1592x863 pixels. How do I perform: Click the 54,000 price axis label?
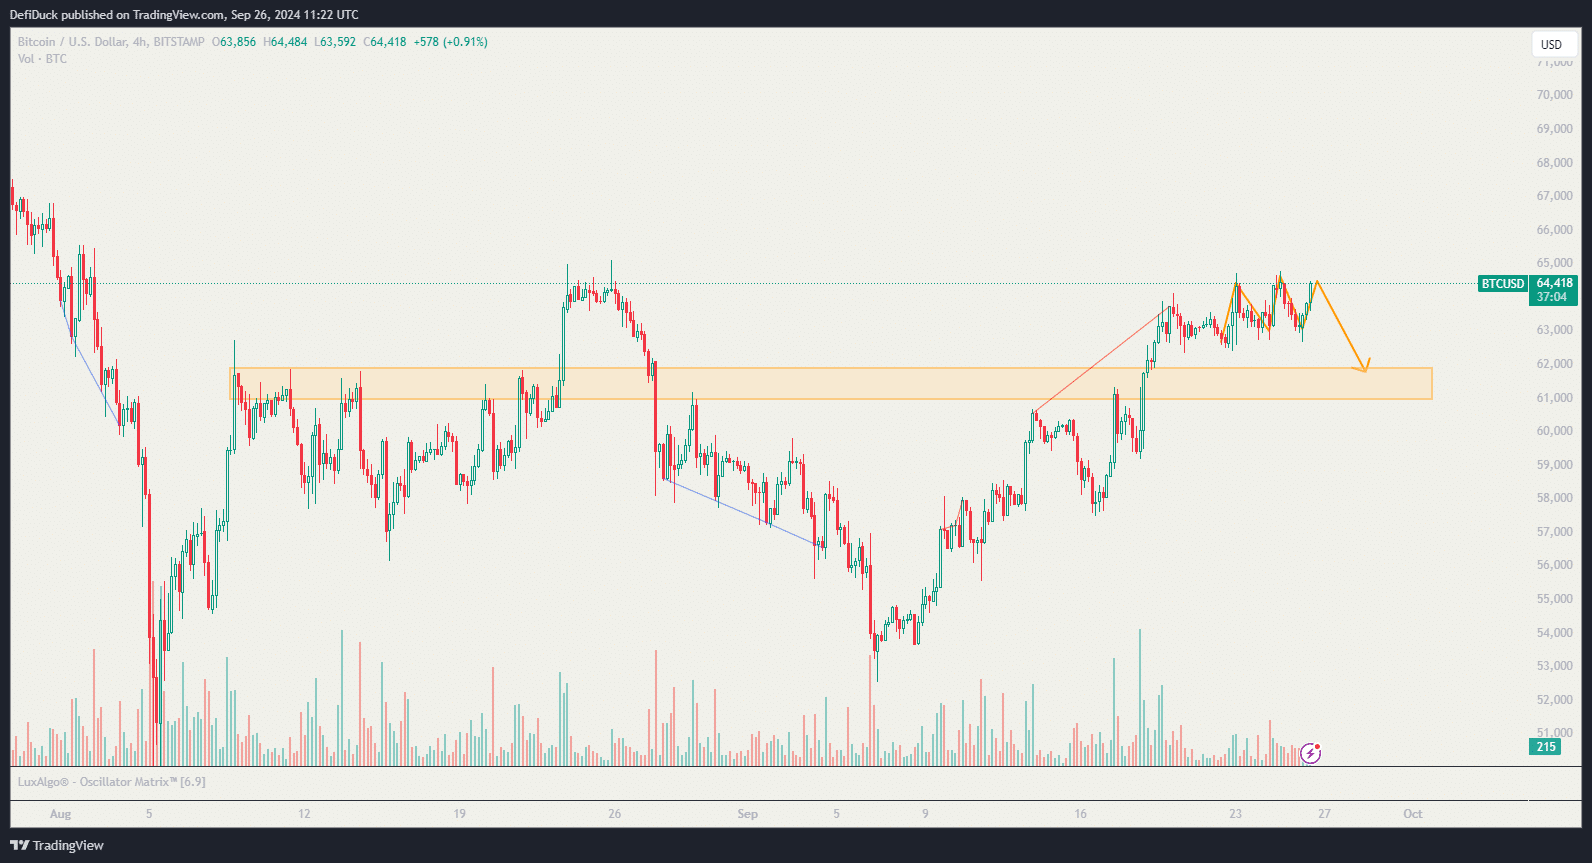coord(1555,633)
